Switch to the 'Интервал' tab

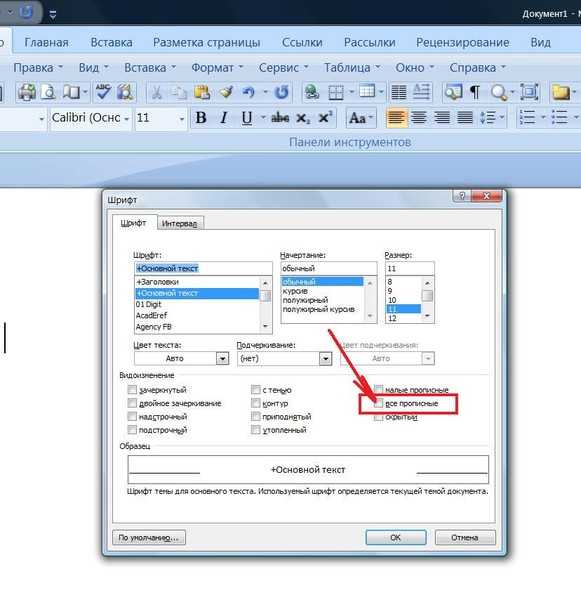[180, 223]
